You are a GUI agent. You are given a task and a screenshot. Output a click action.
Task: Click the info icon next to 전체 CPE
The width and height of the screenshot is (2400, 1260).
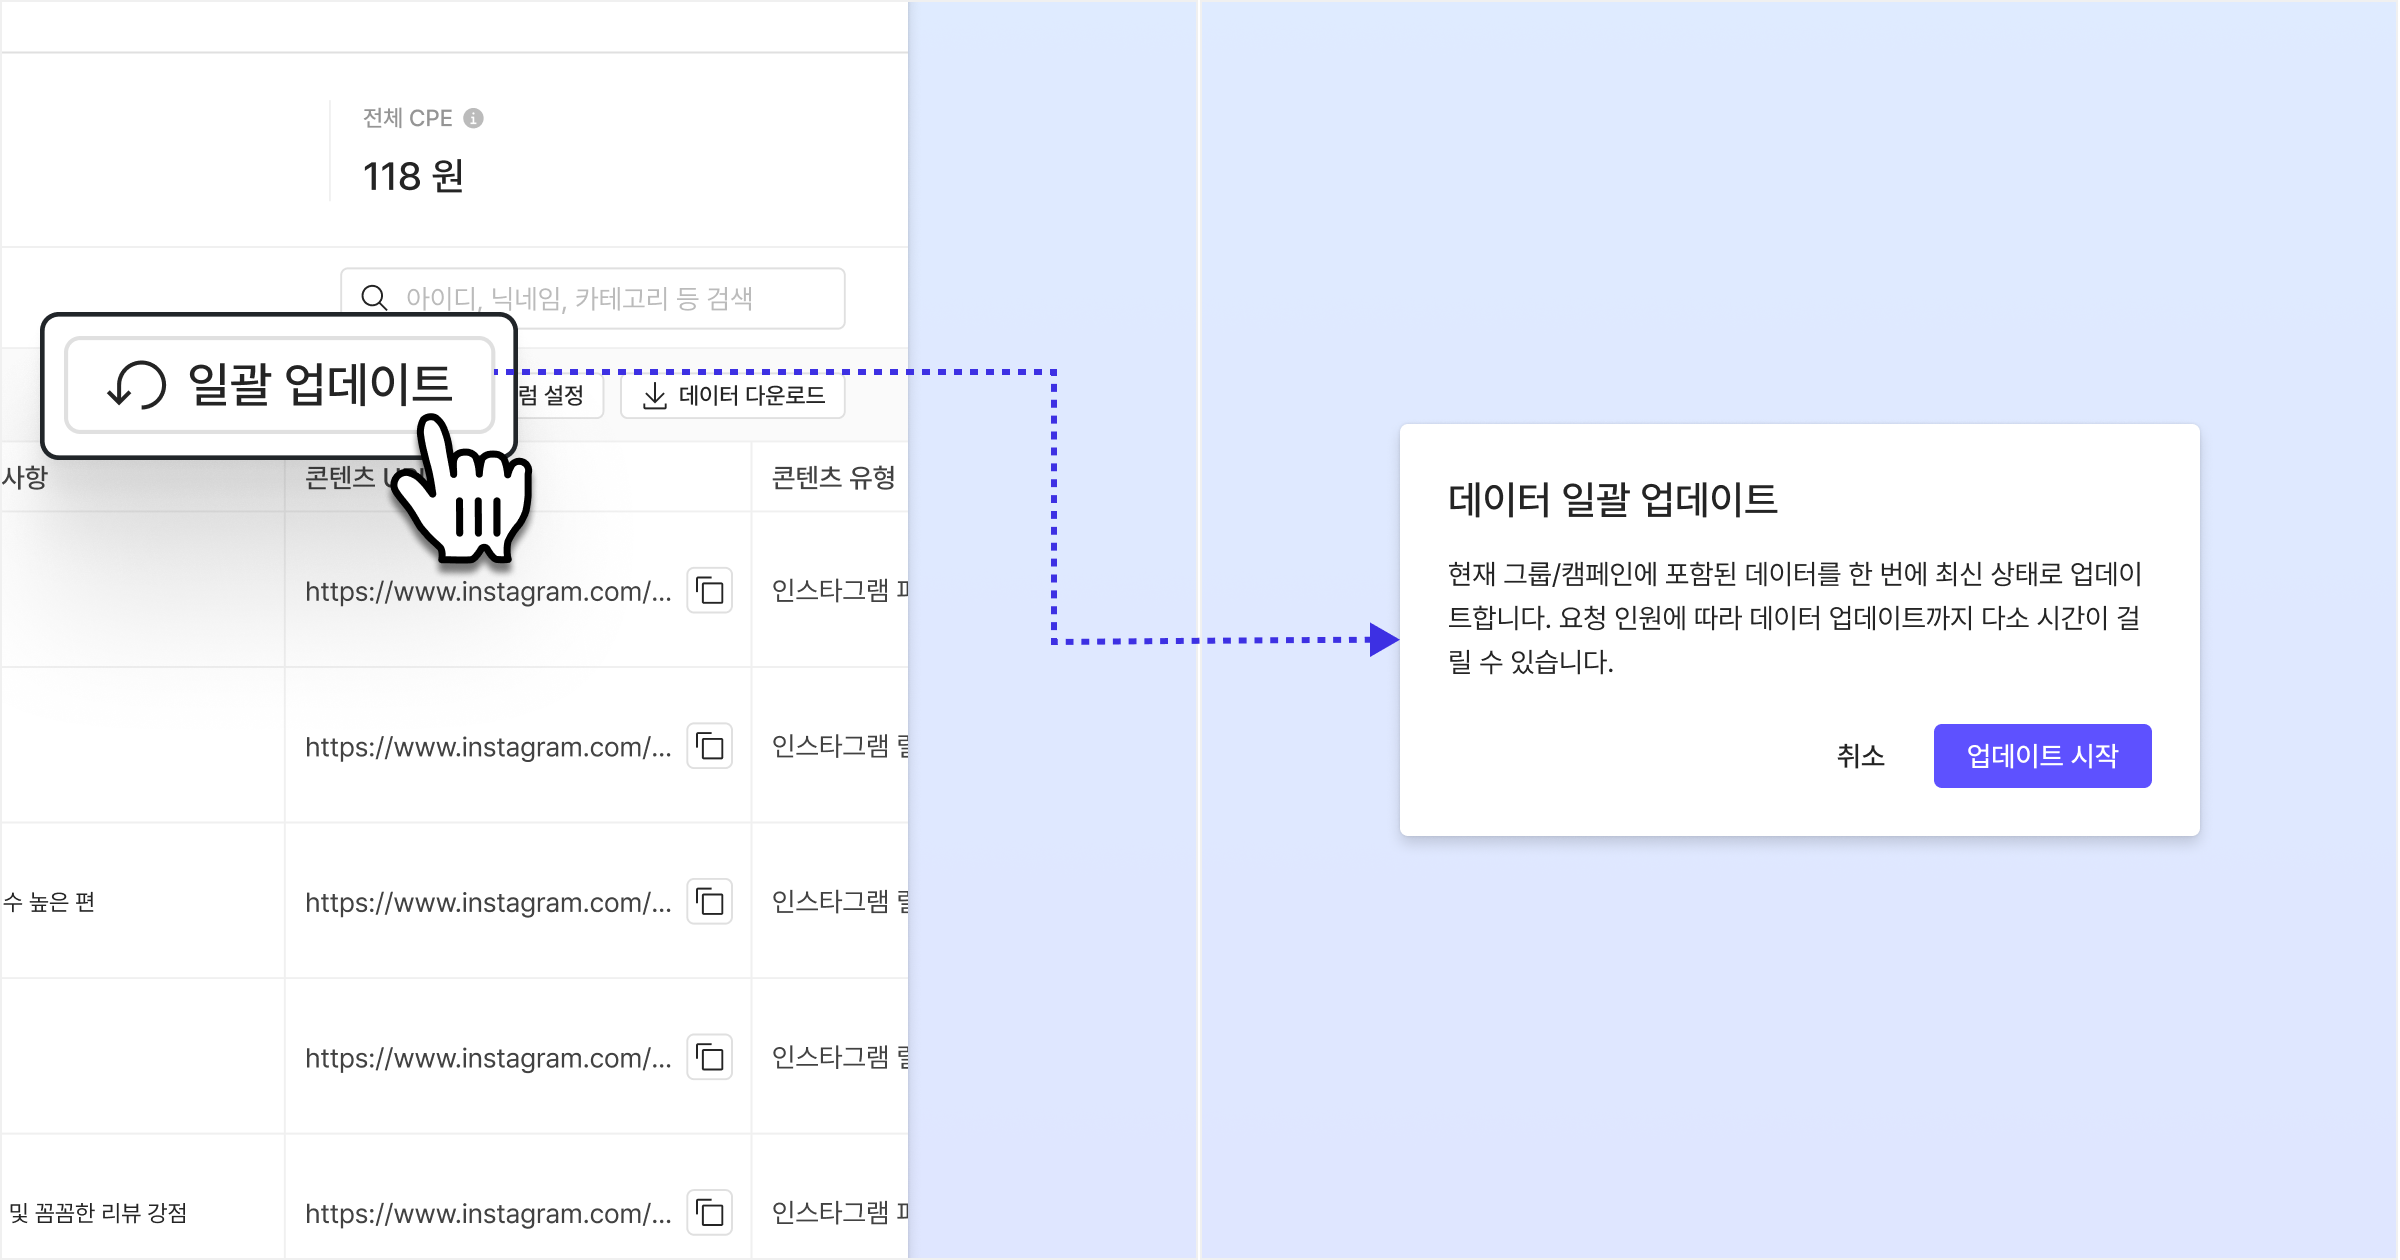click(474, 118)
